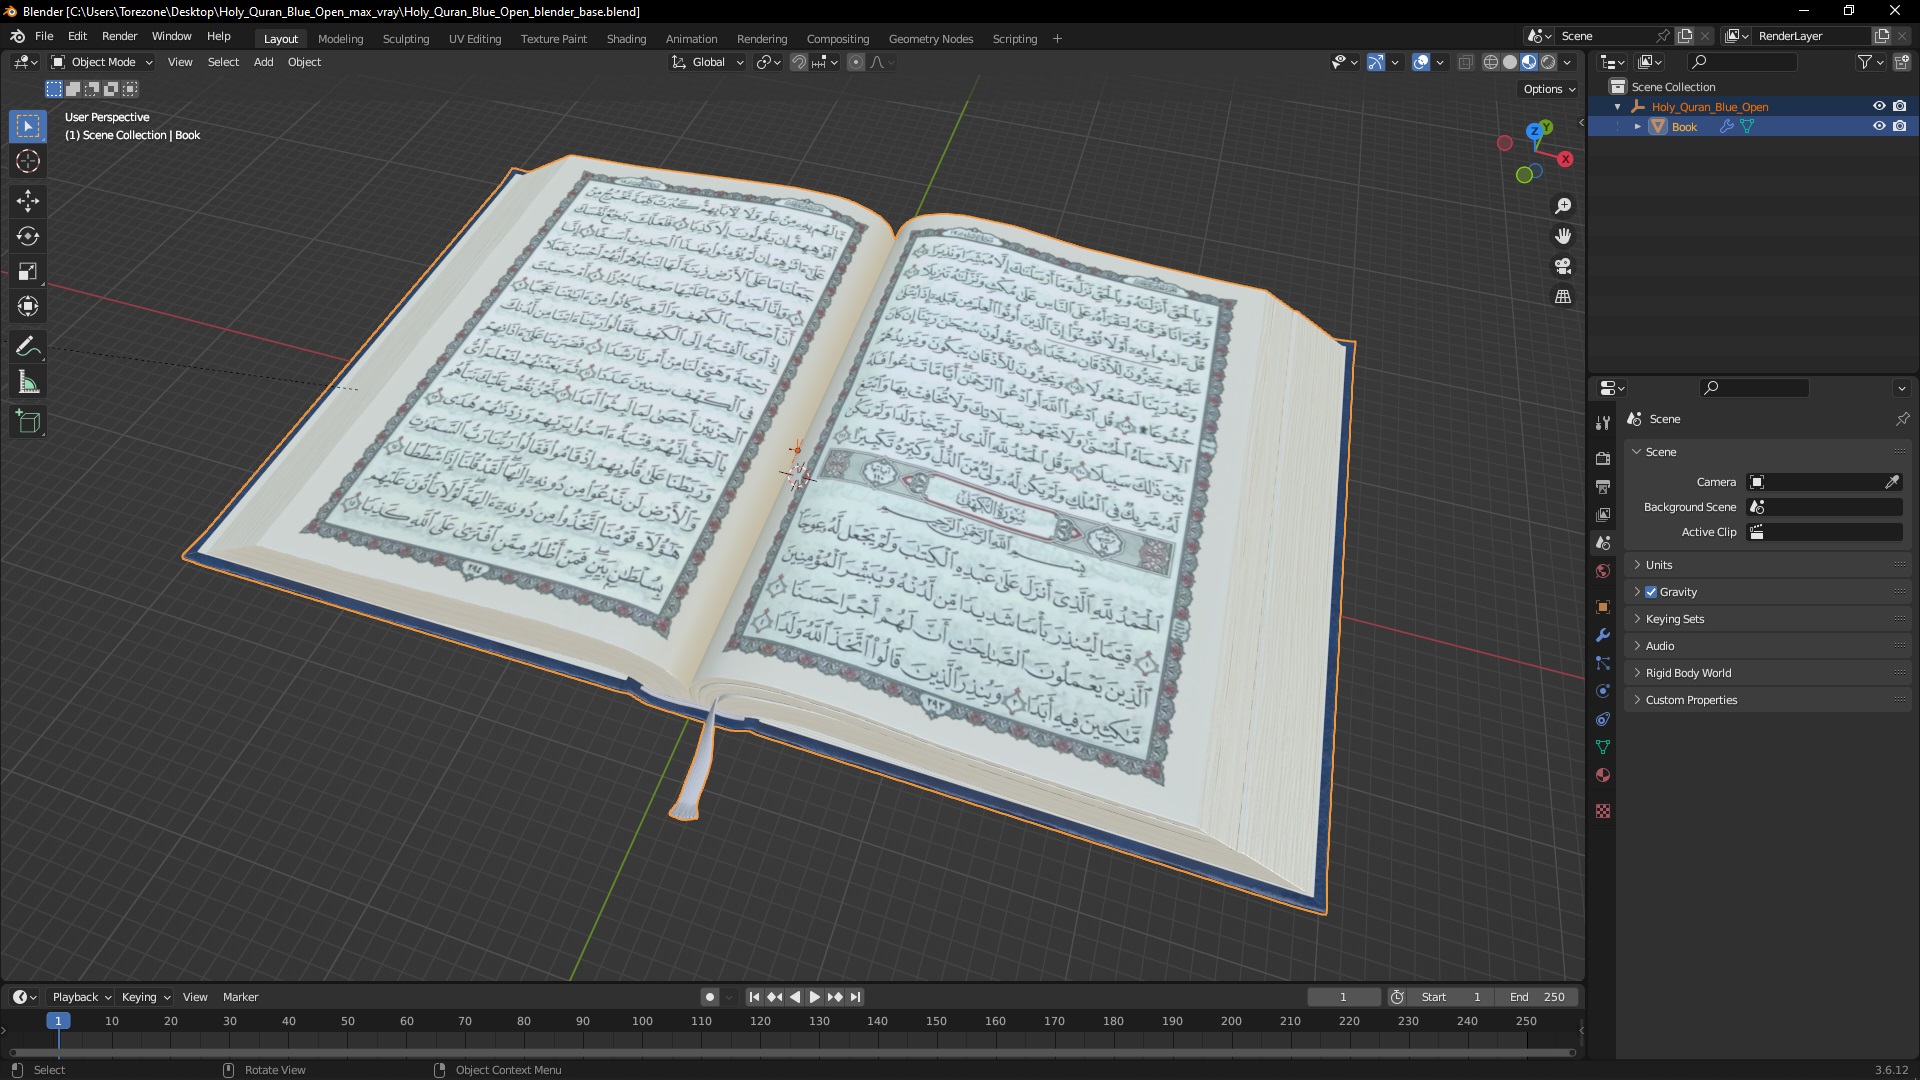Viewport: 1920px width, 1080px height.
Task: Select the Measure tool
Action: click(28, 382)
